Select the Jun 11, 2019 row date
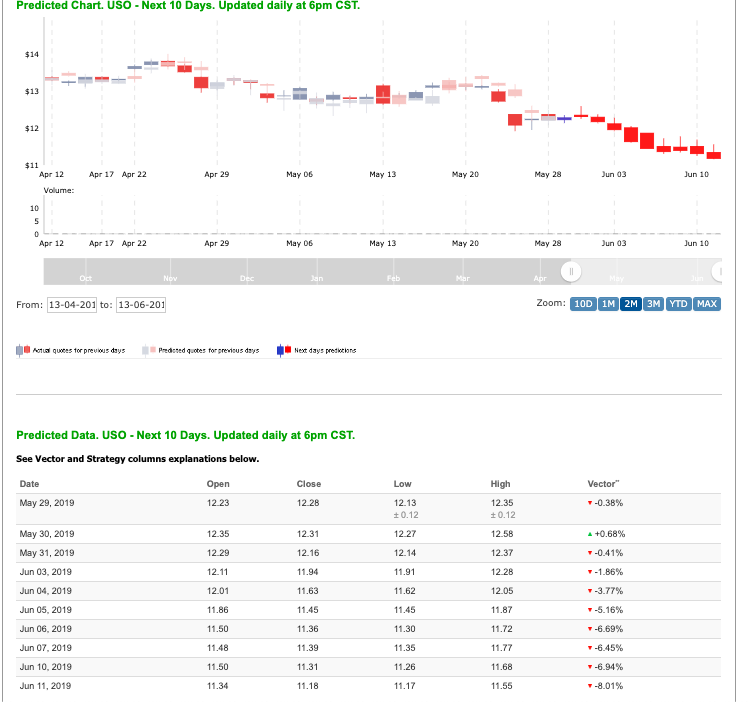The height and width of the screenshot is (702, 748). coord(45,686)
